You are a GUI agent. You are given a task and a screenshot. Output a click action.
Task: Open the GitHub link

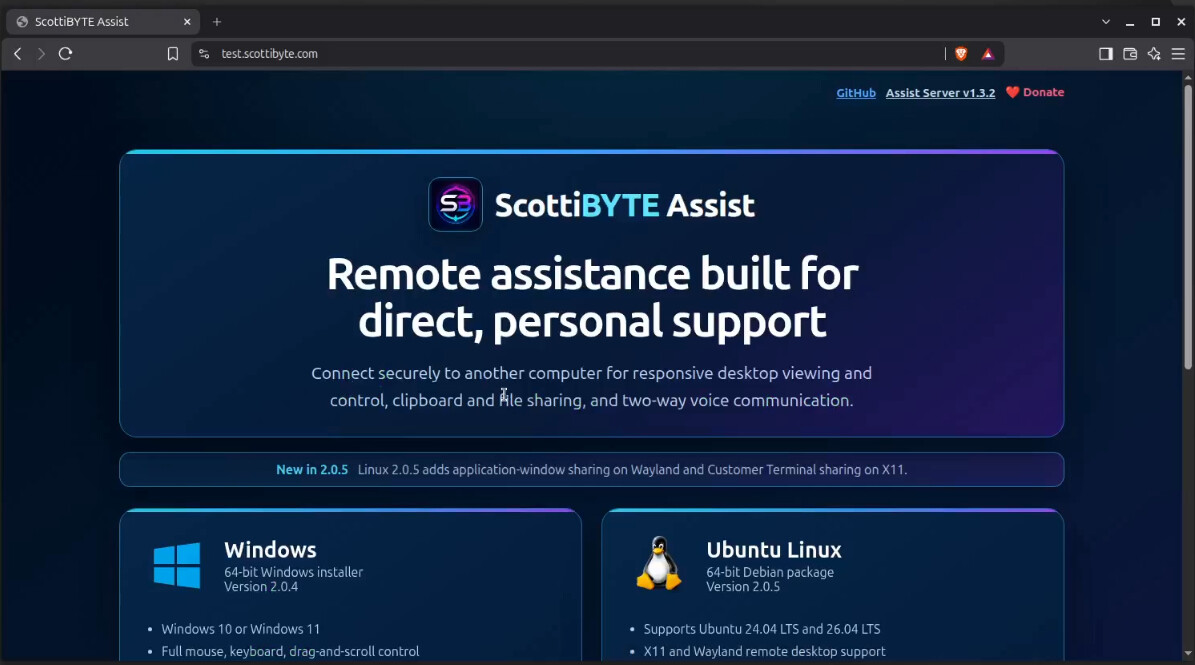(x=856, y=93)
